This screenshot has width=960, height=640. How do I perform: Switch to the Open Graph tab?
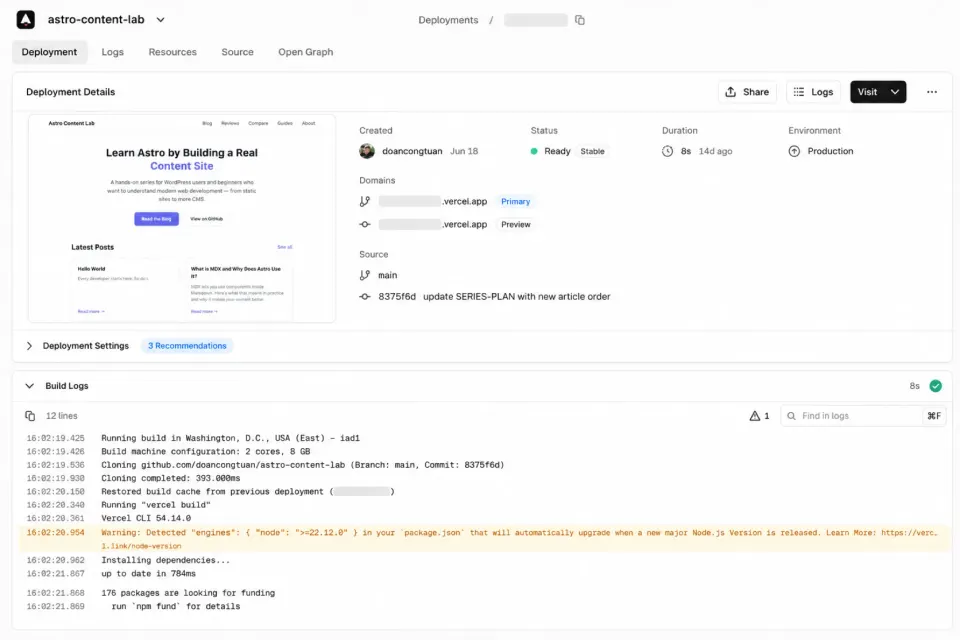point(306,52)
